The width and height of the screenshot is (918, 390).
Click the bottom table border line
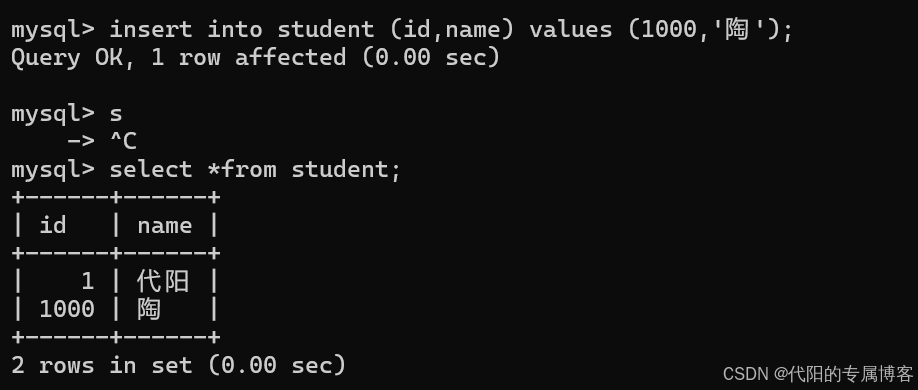coord(115,337)
